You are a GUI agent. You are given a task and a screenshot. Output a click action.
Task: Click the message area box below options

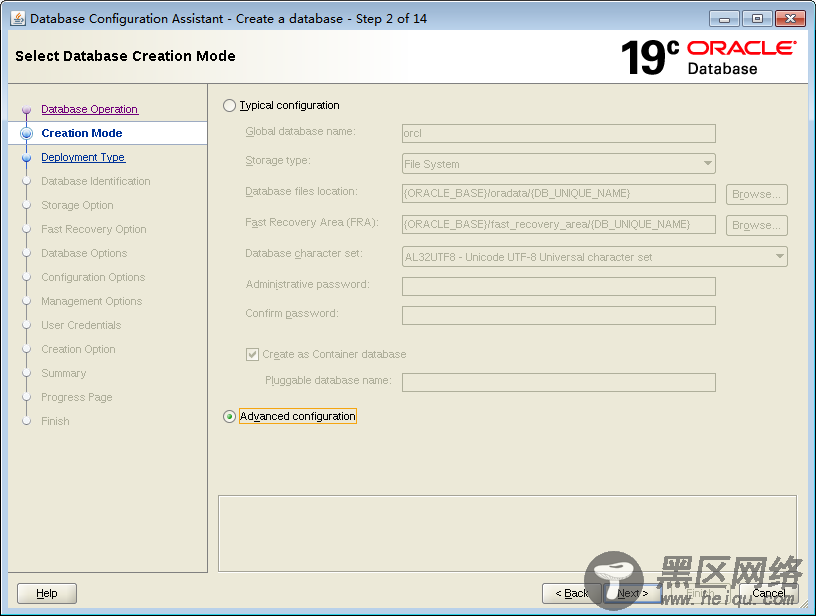pyautogui.click(x=507, y=533)
